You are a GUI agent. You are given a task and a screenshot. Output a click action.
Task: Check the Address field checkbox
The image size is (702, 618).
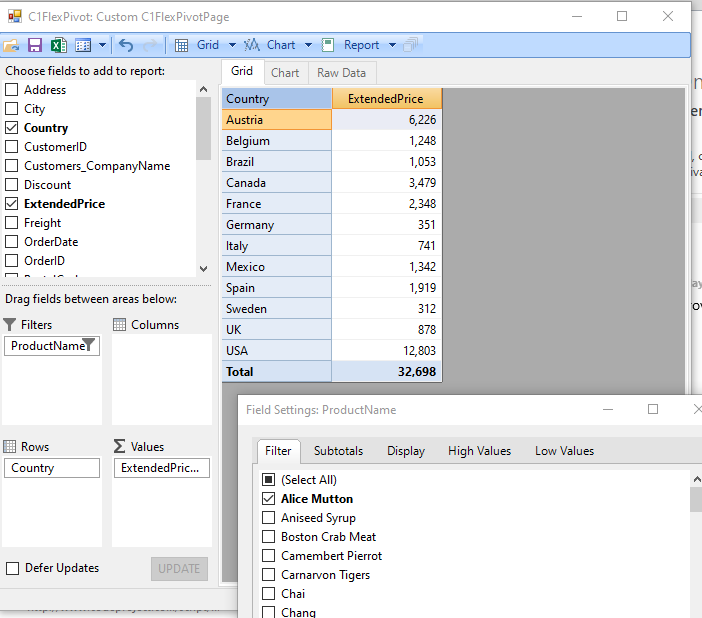pyautogui.click(x=12, y=90)
